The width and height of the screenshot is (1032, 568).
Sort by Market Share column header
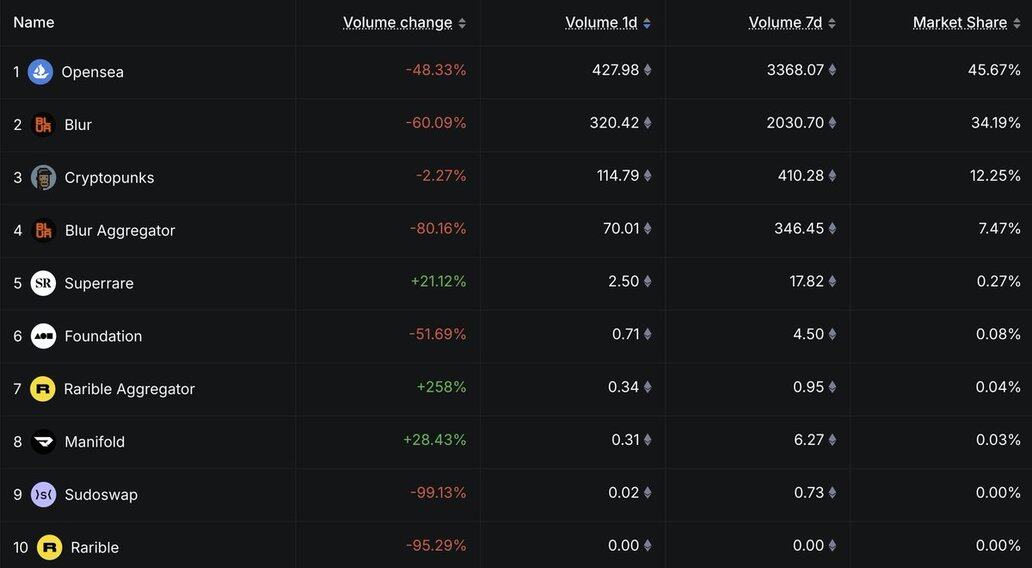coord(960,22)
